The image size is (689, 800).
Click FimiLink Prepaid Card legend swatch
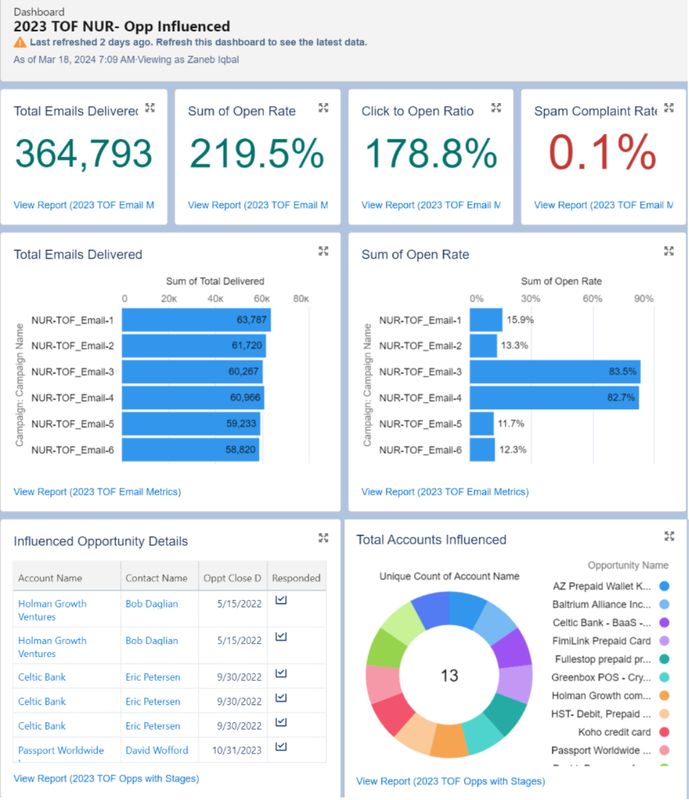click(x=664, y=641)
